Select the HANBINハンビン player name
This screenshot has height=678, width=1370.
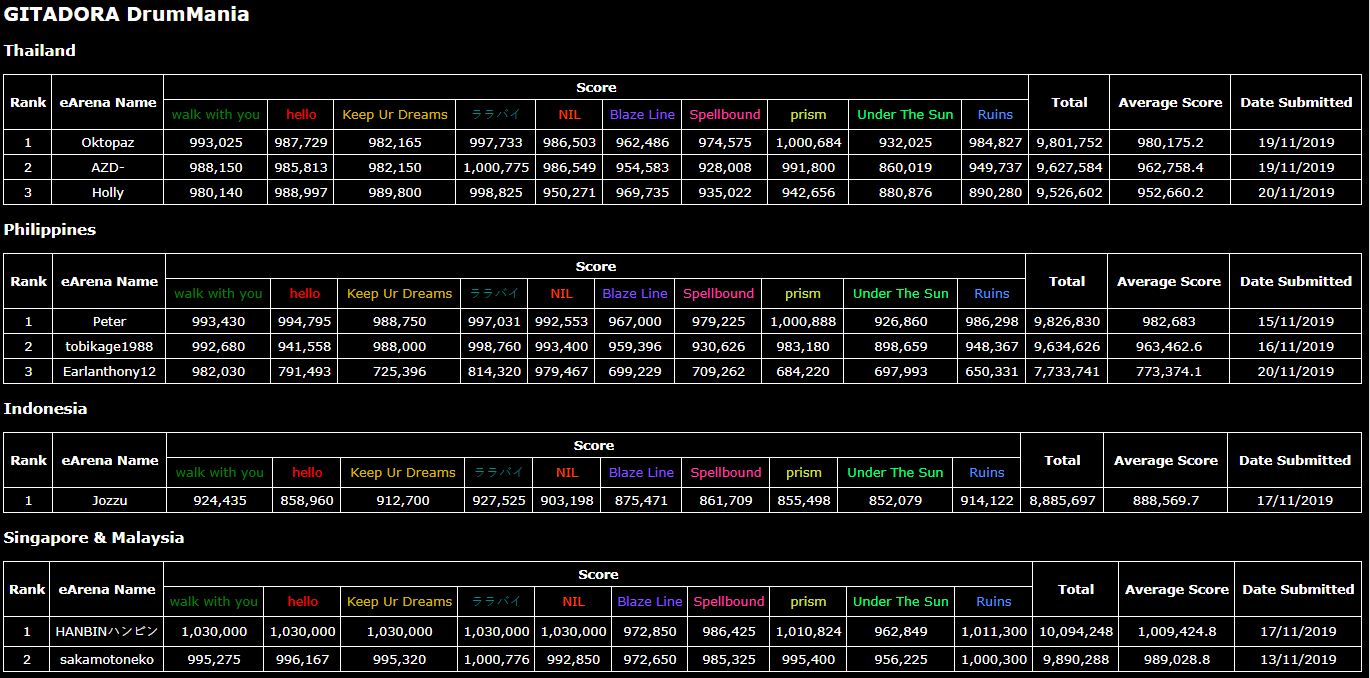click(x=107, y=632)
